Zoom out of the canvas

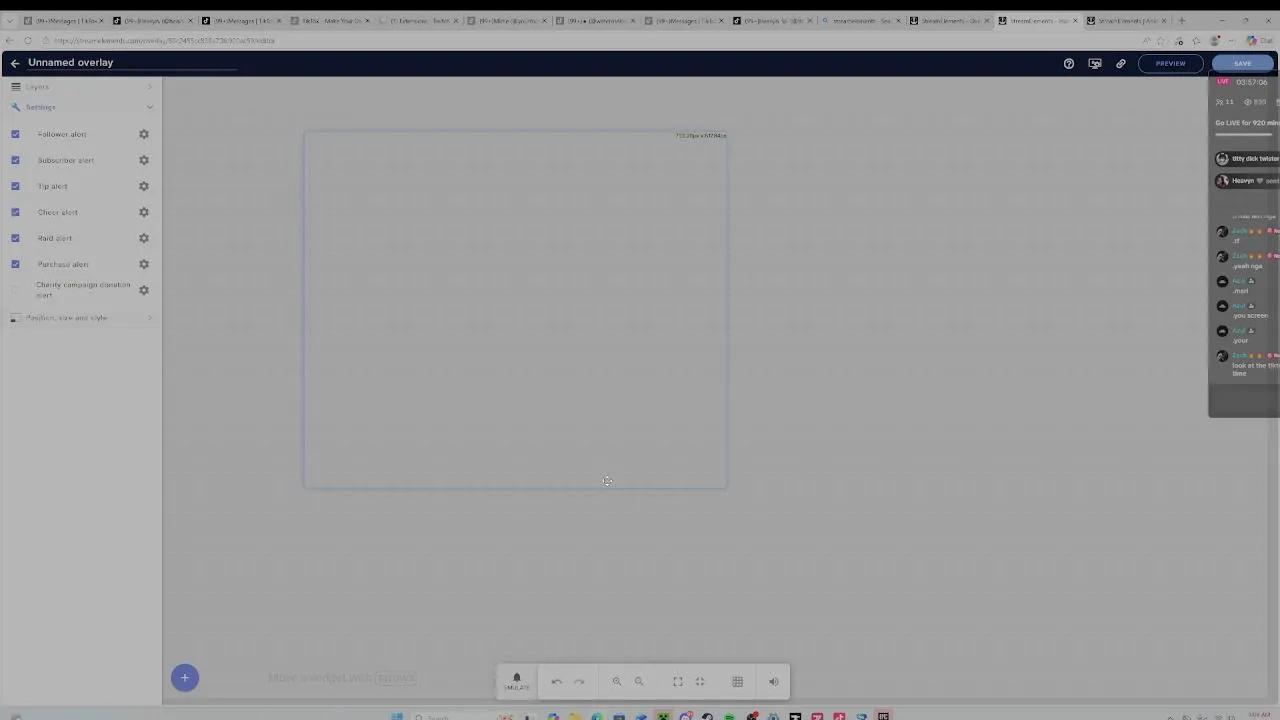639,682
